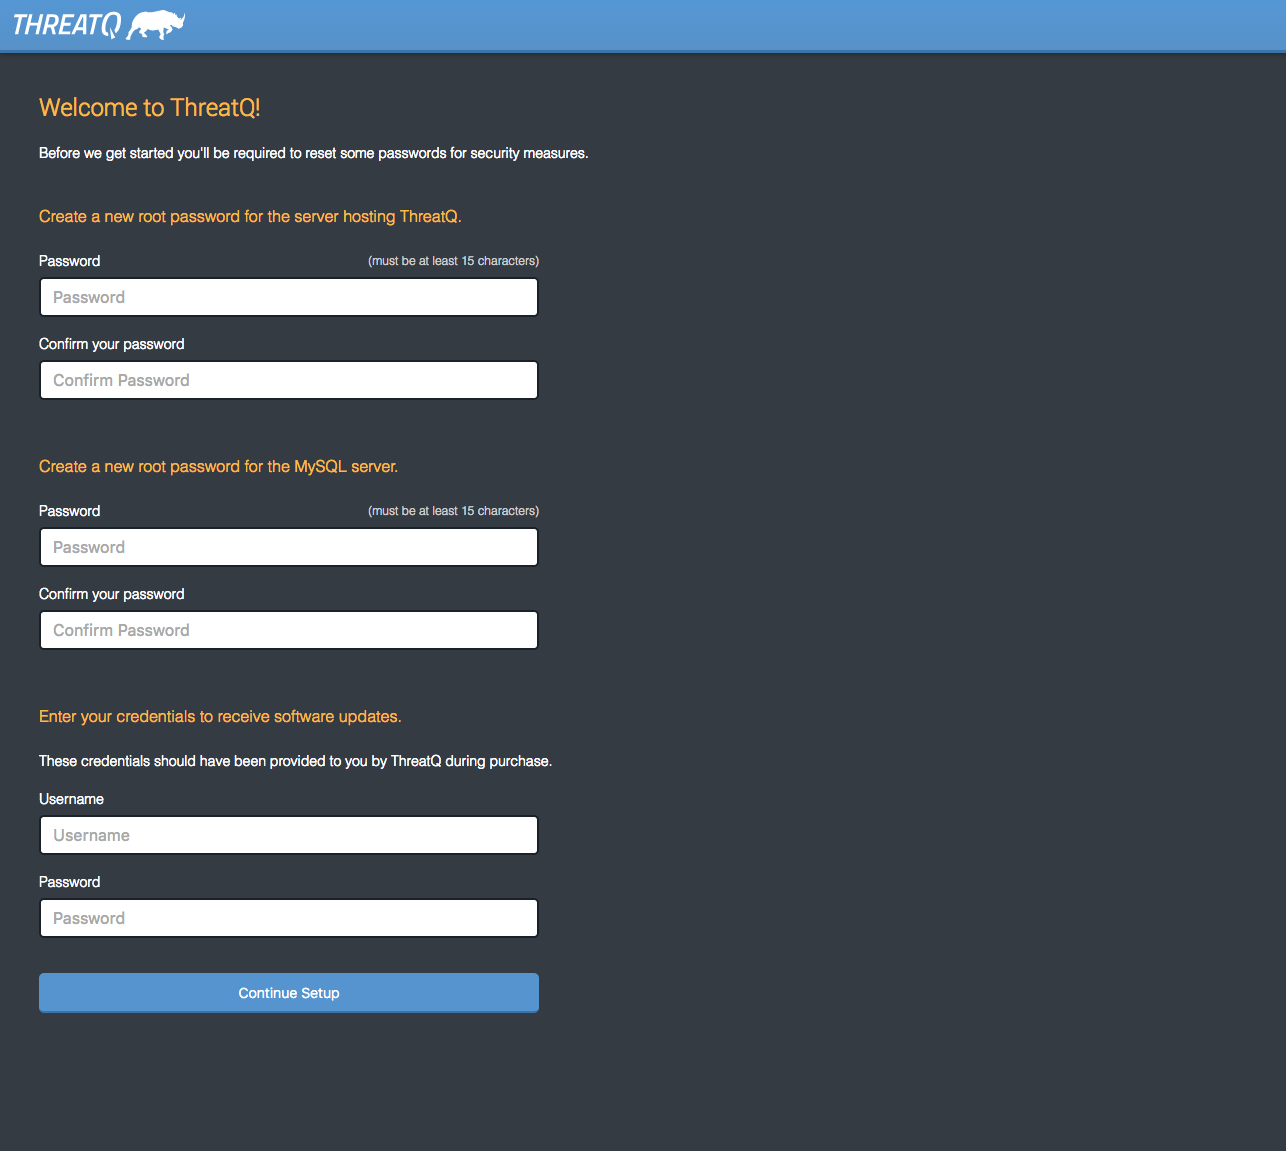Click the 15 characters hint above server password
Screen dimensions: 1286x1151
[453, 261]
